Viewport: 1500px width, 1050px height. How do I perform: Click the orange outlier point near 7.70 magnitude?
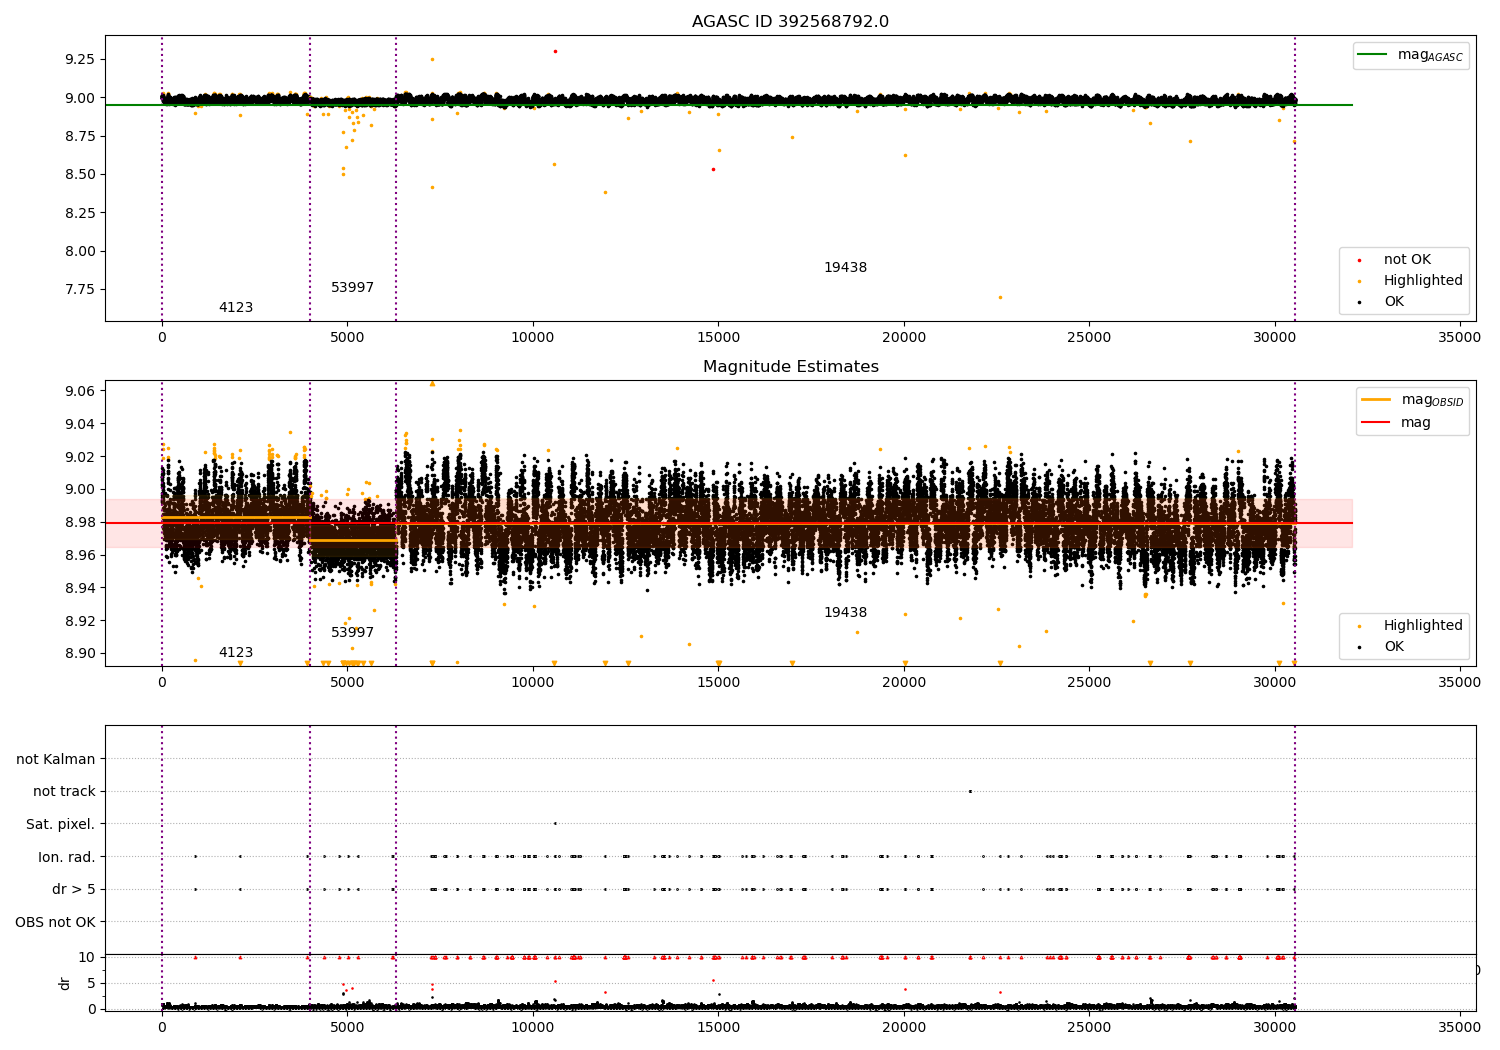tap(1000, 297)
